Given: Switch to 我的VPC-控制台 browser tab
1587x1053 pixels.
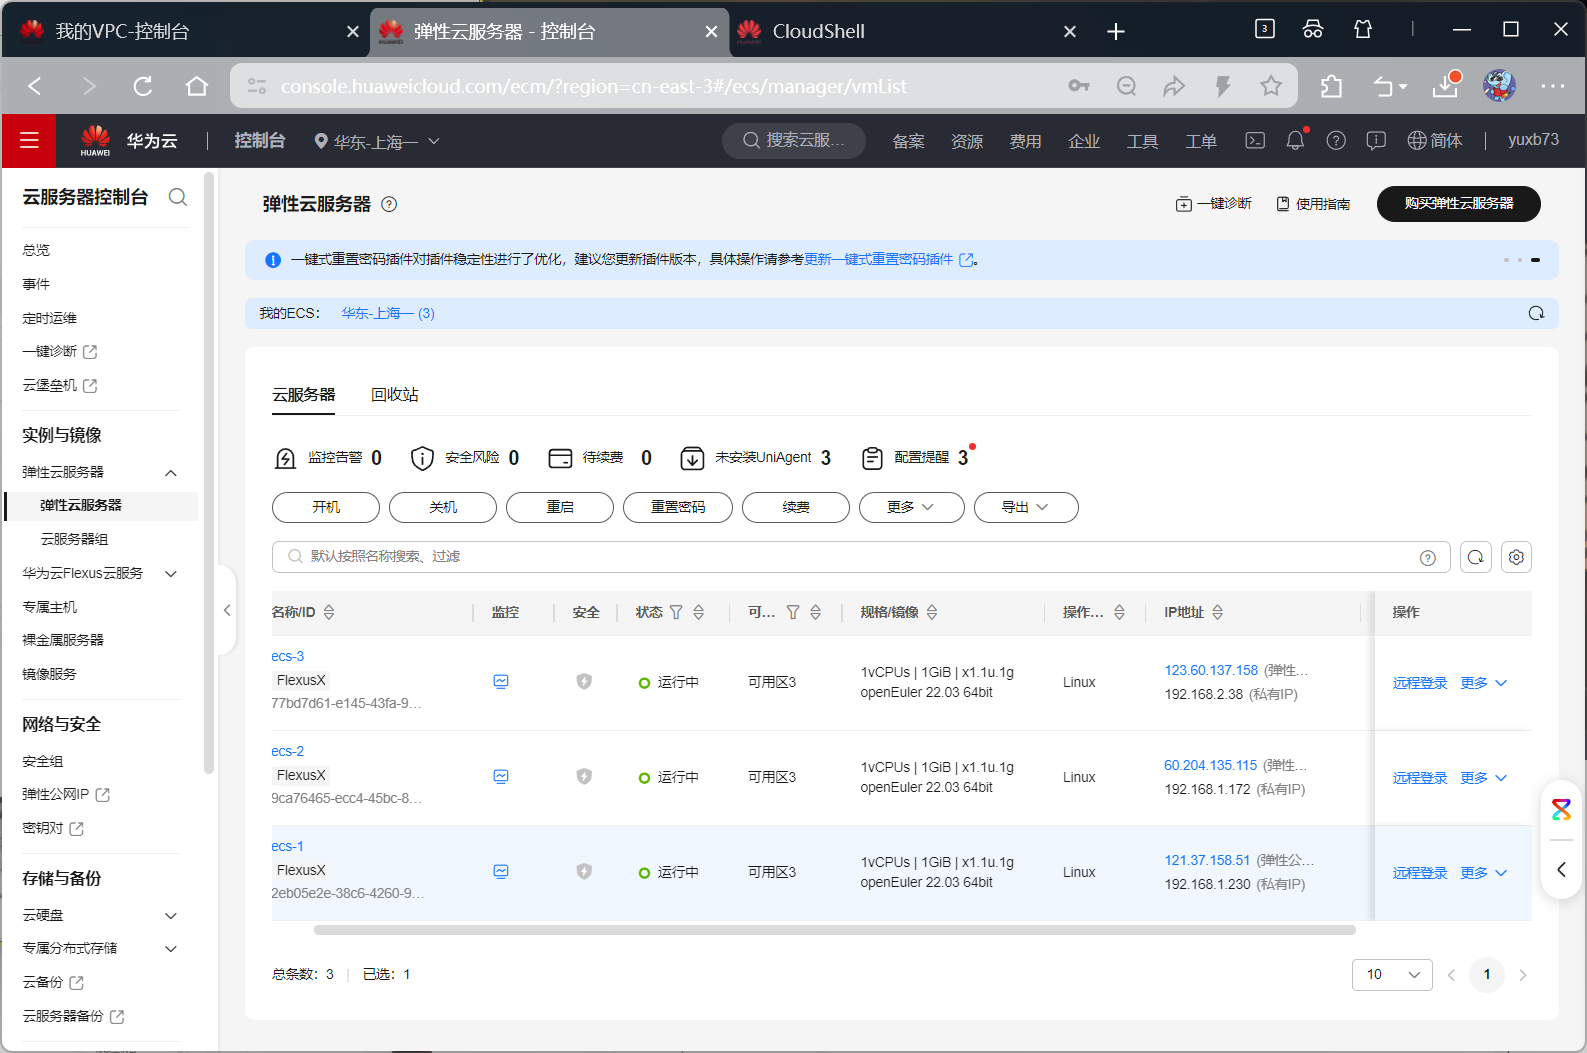Looking at the screenshot, I should [x=184, y=31].
